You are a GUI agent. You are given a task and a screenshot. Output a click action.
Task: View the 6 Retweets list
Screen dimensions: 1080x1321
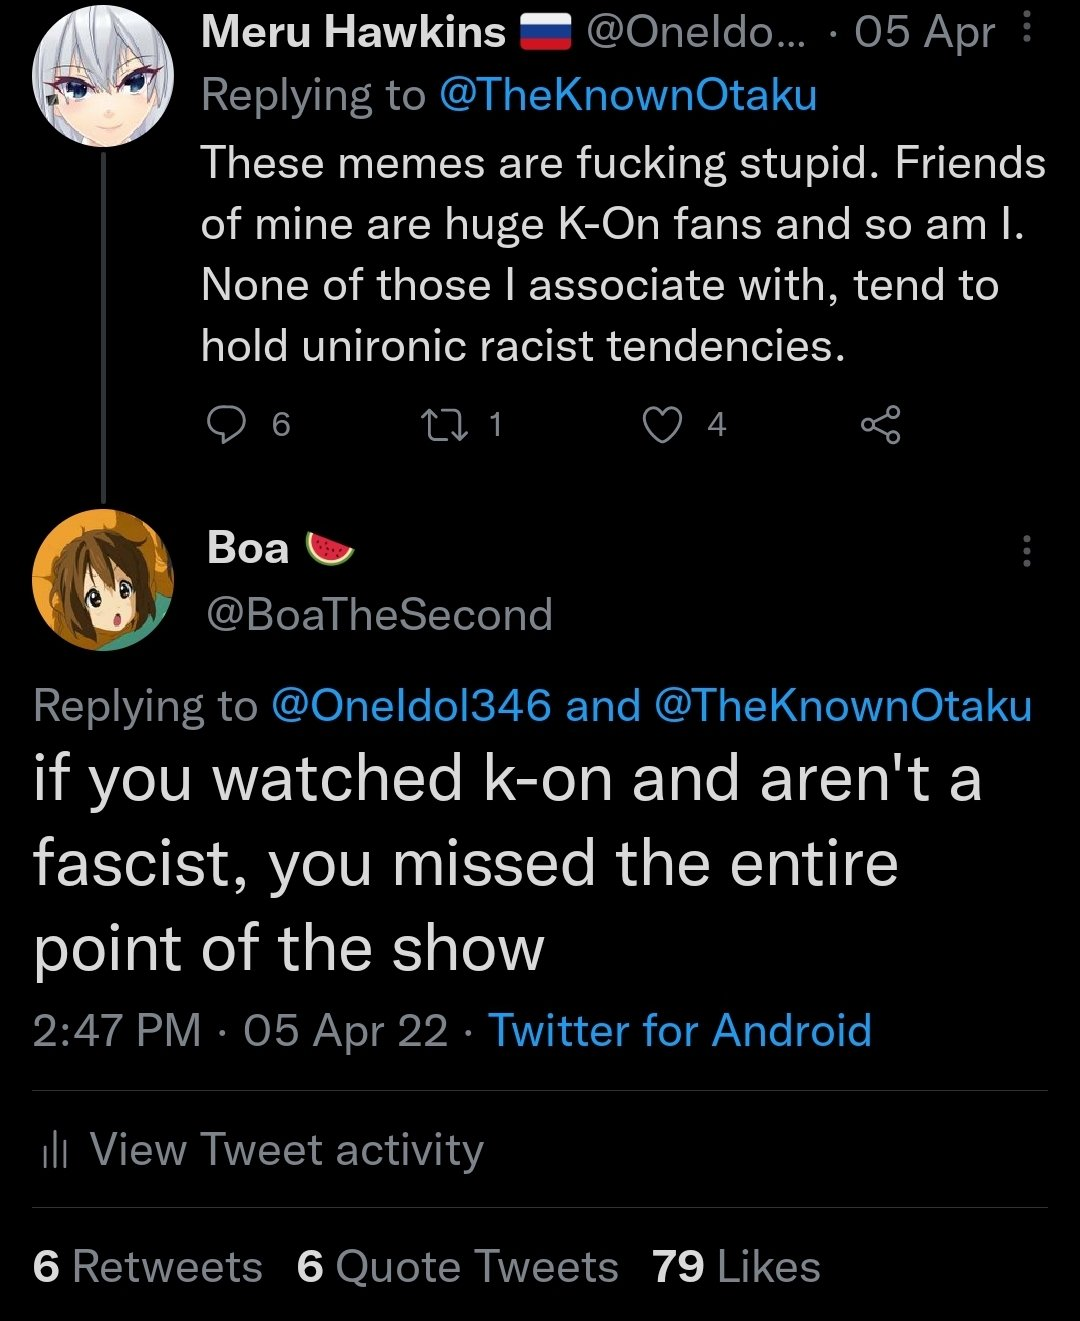pyautogui.click(x=148, y=1266)
